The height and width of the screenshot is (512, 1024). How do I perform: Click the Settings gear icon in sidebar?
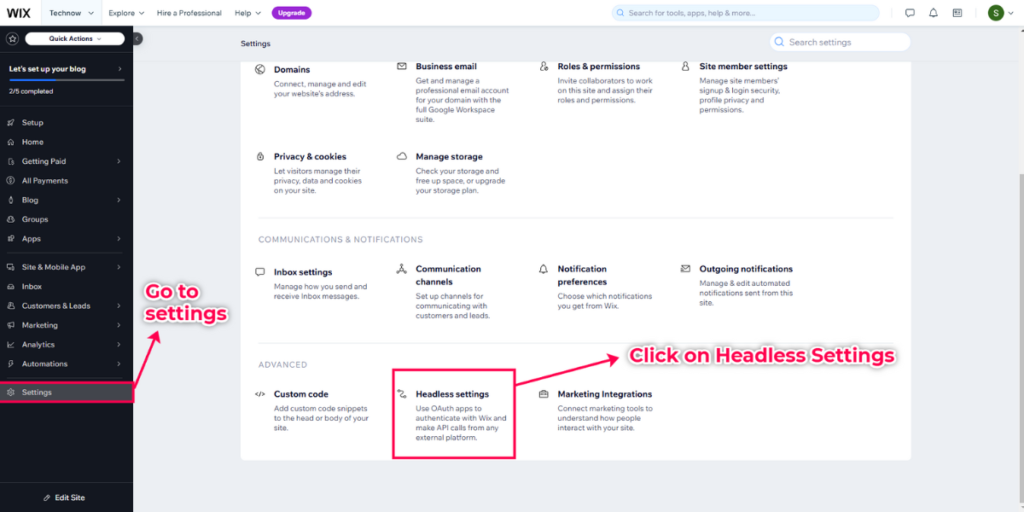tap(10, 392)
